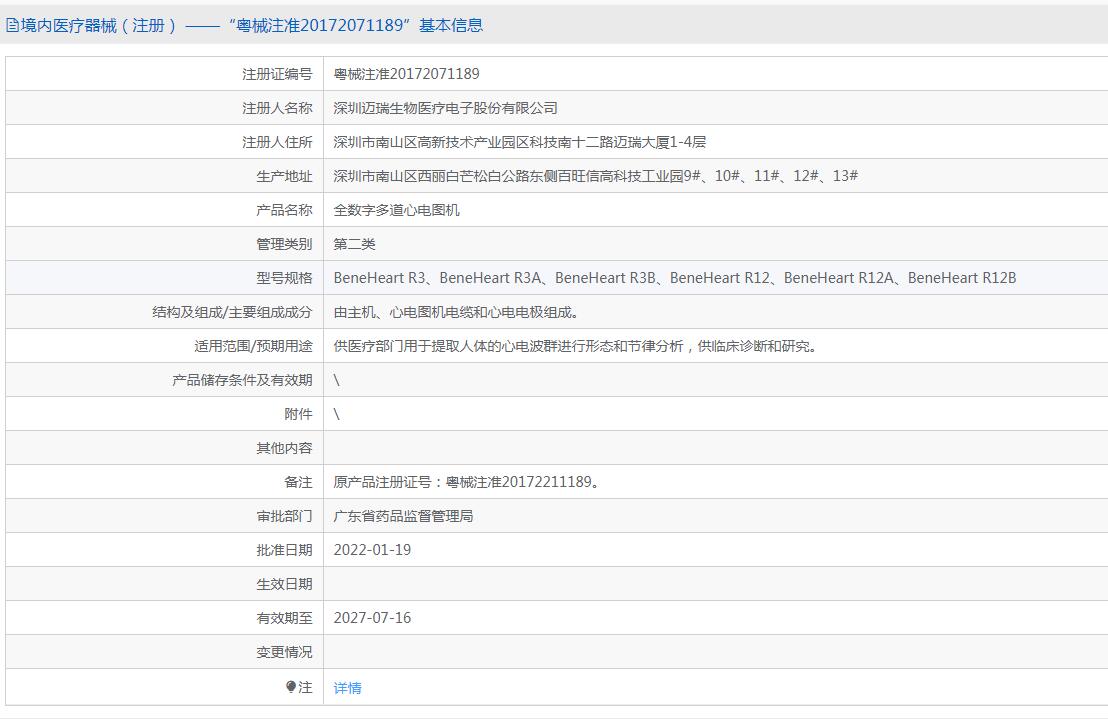Screen dimensions: 1108x719
Task: Select the BeneHeart R3 model list
Action: (675, 278)
